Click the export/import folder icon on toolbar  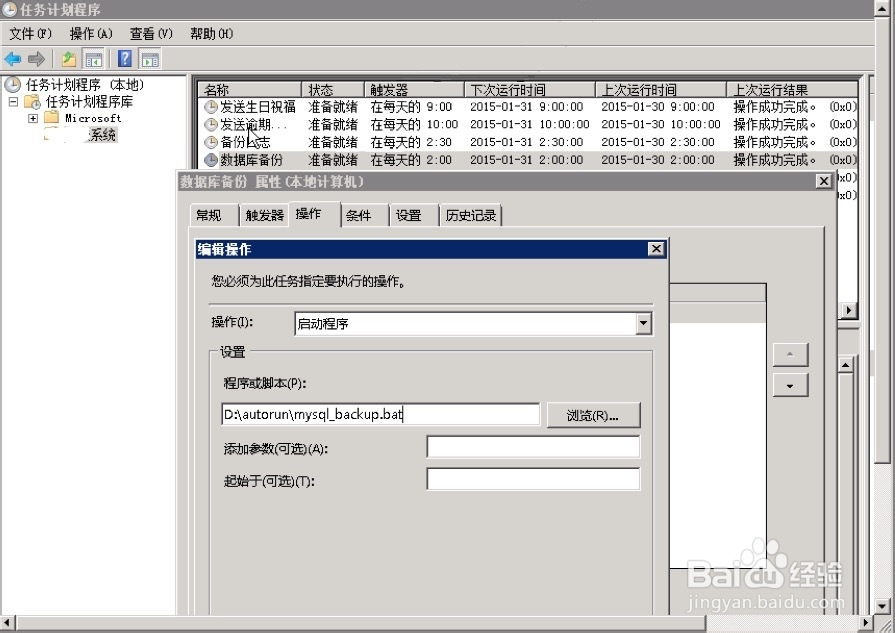68,58
